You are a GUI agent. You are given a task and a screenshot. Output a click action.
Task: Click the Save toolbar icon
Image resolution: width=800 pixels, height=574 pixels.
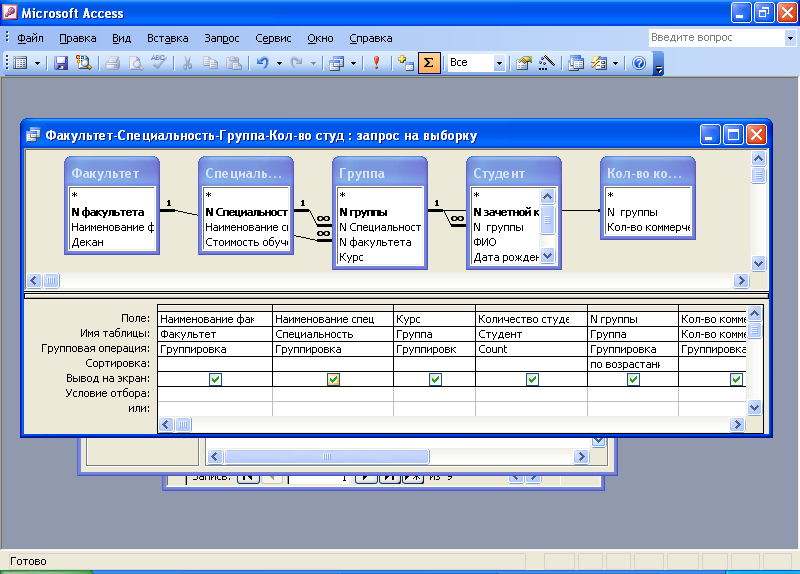(x=61, y=63)
